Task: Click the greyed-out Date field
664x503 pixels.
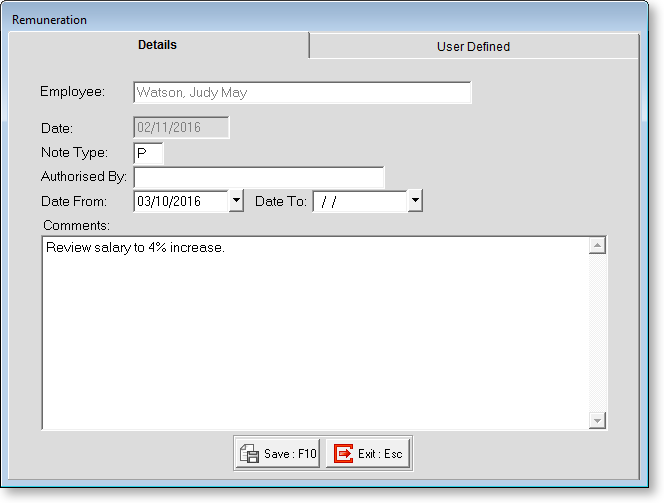Action: pyautogui.click(x=180, y=128)
